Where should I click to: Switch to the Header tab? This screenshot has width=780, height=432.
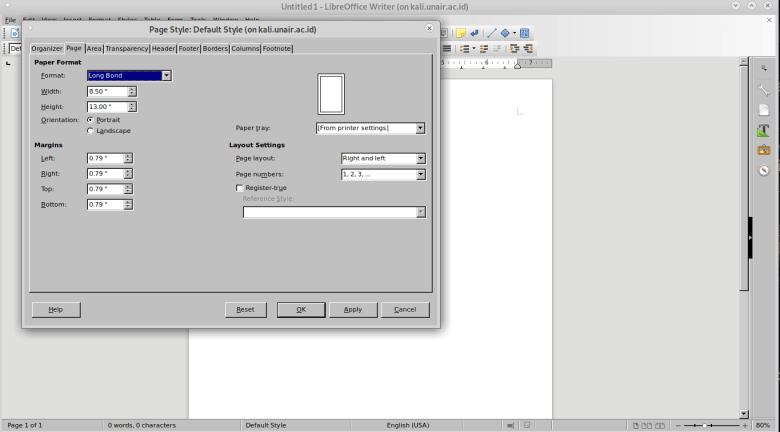click(163, 48)
